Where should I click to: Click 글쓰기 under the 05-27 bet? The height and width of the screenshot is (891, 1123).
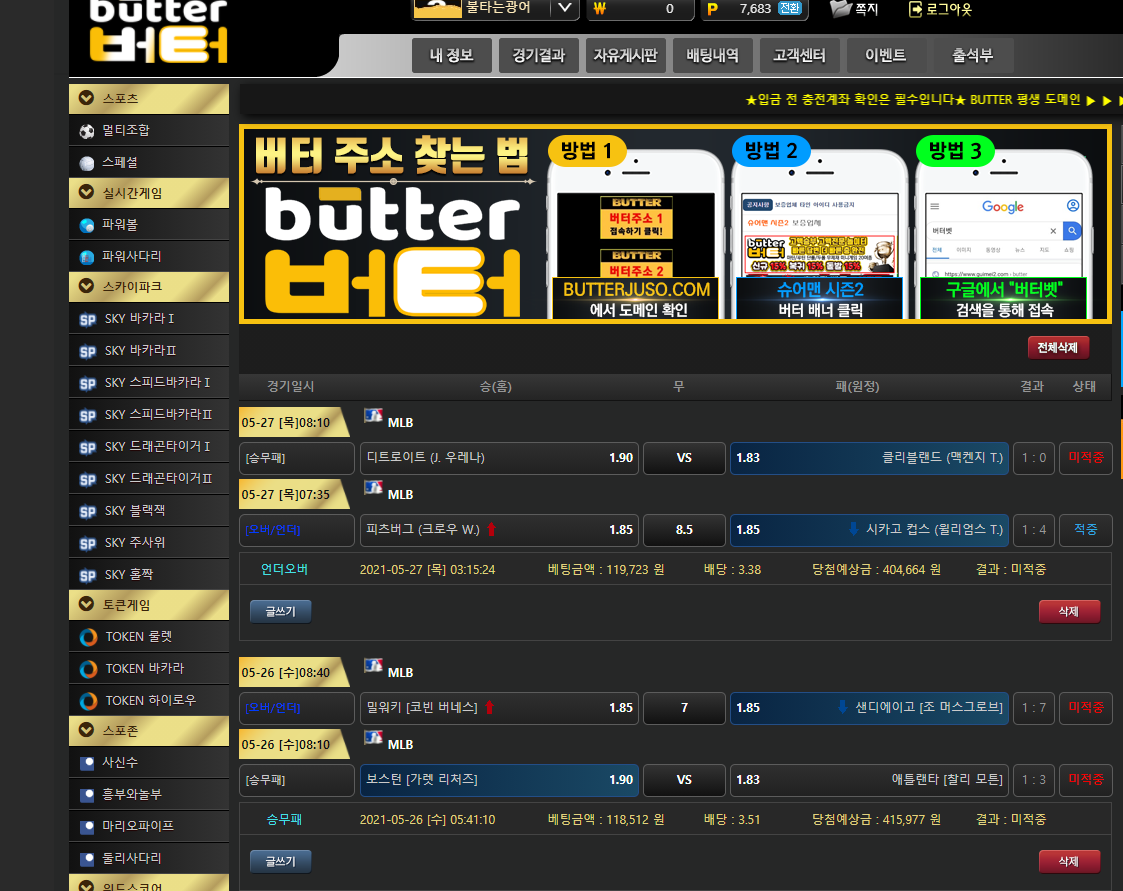(x=280, y=612)
